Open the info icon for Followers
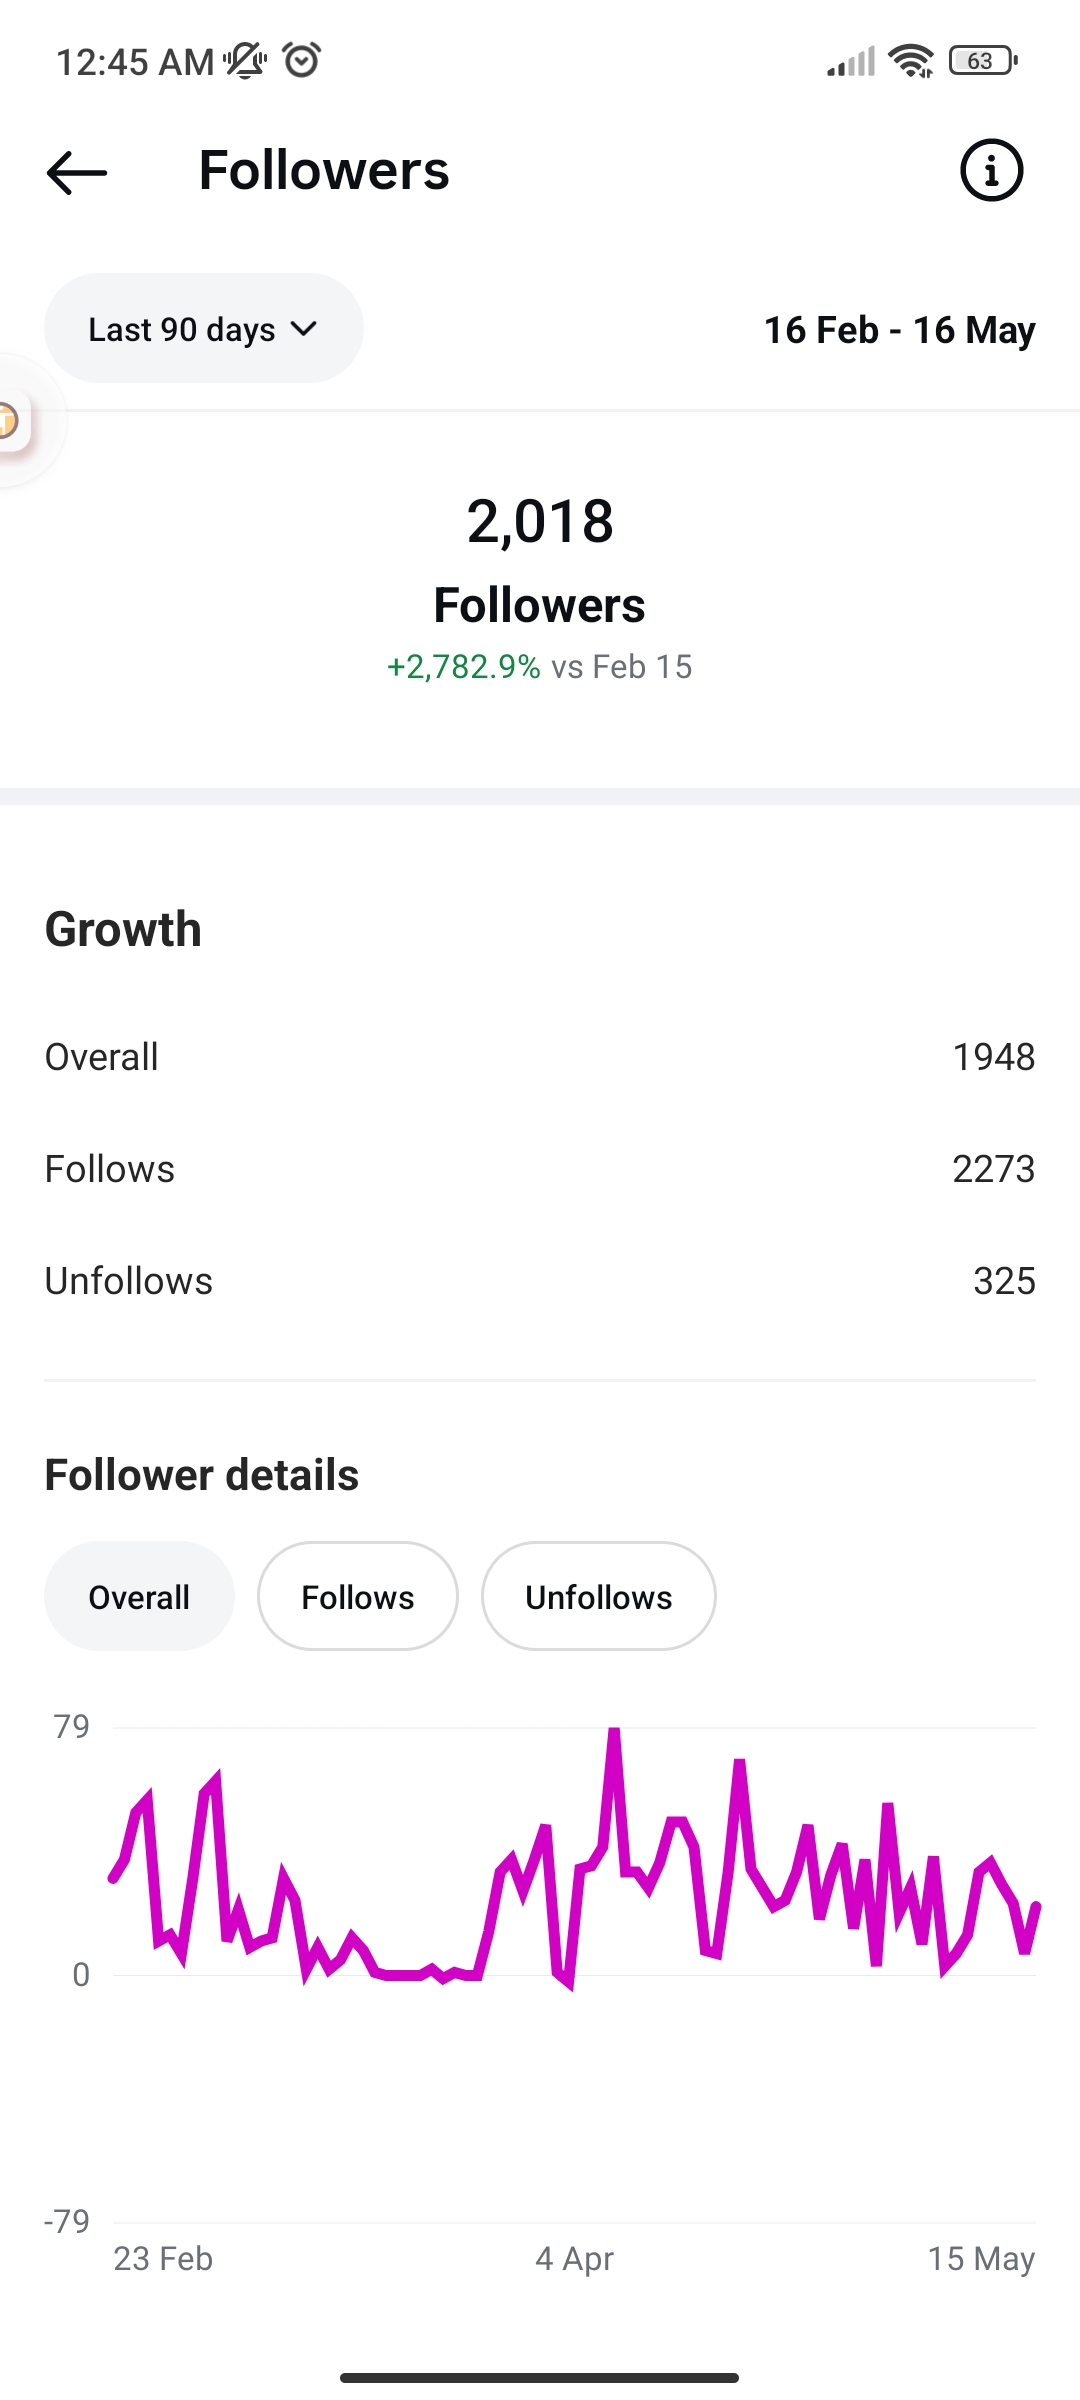Image resolution: width=1080 pixels, height=2400 pixels. (991, 171)
